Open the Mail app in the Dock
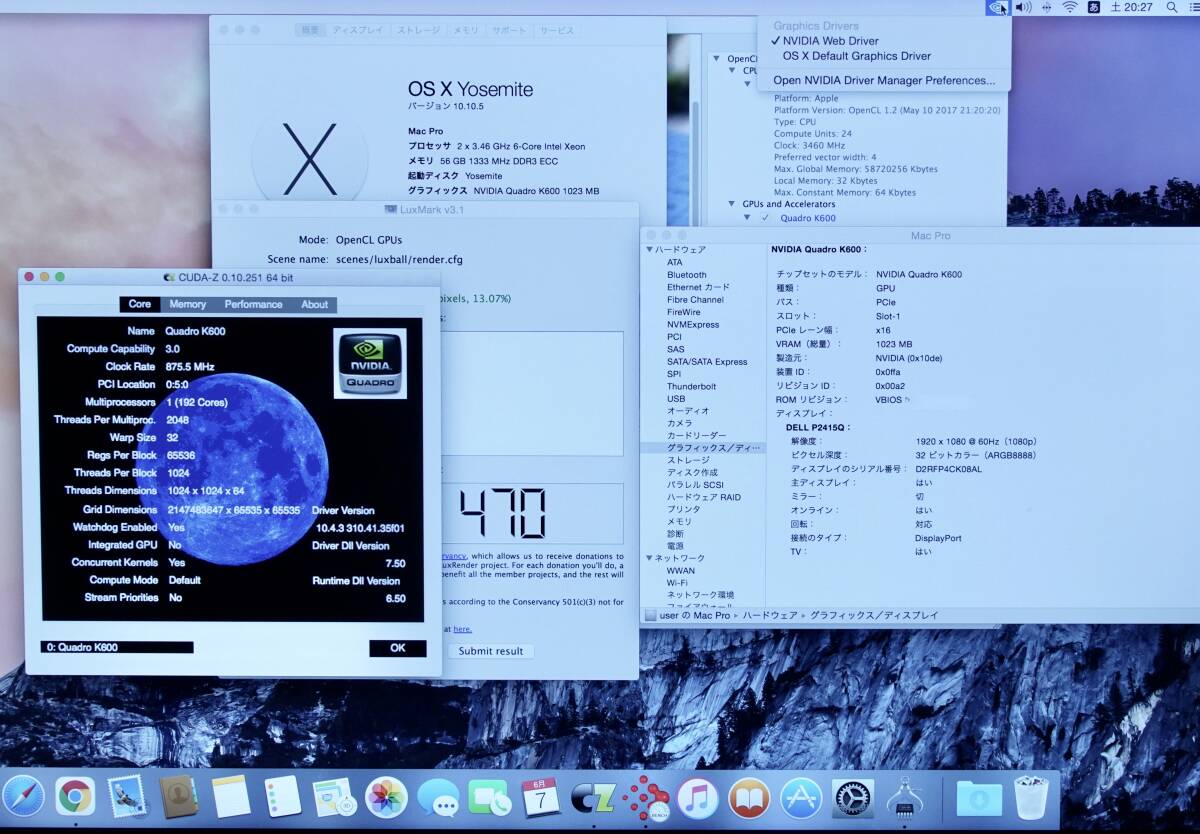The image size is (1200, 834). coord(127,797)
